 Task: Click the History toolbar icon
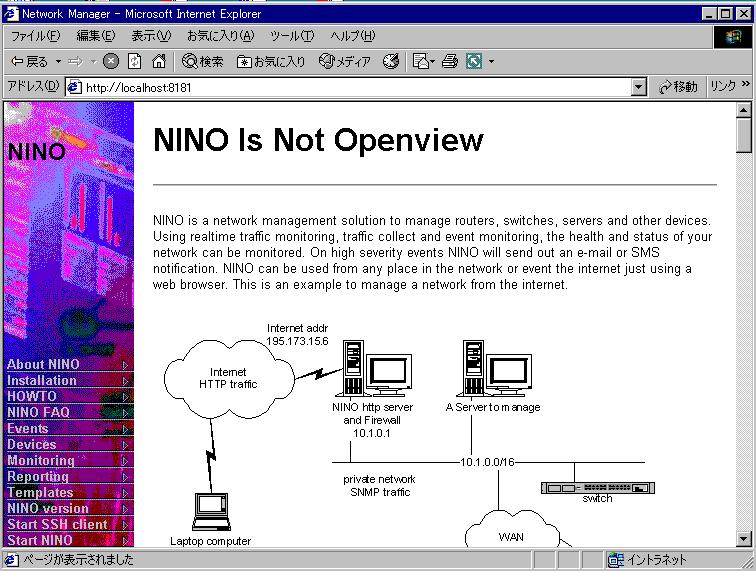point(391,62)
